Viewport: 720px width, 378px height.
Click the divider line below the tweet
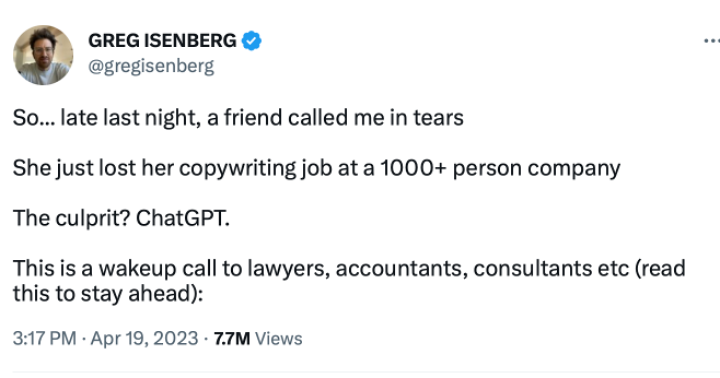366,372
